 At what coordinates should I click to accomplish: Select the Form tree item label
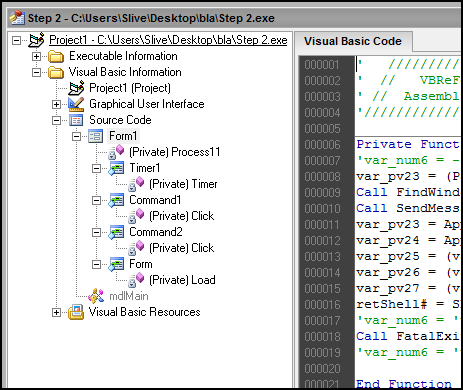141,264
